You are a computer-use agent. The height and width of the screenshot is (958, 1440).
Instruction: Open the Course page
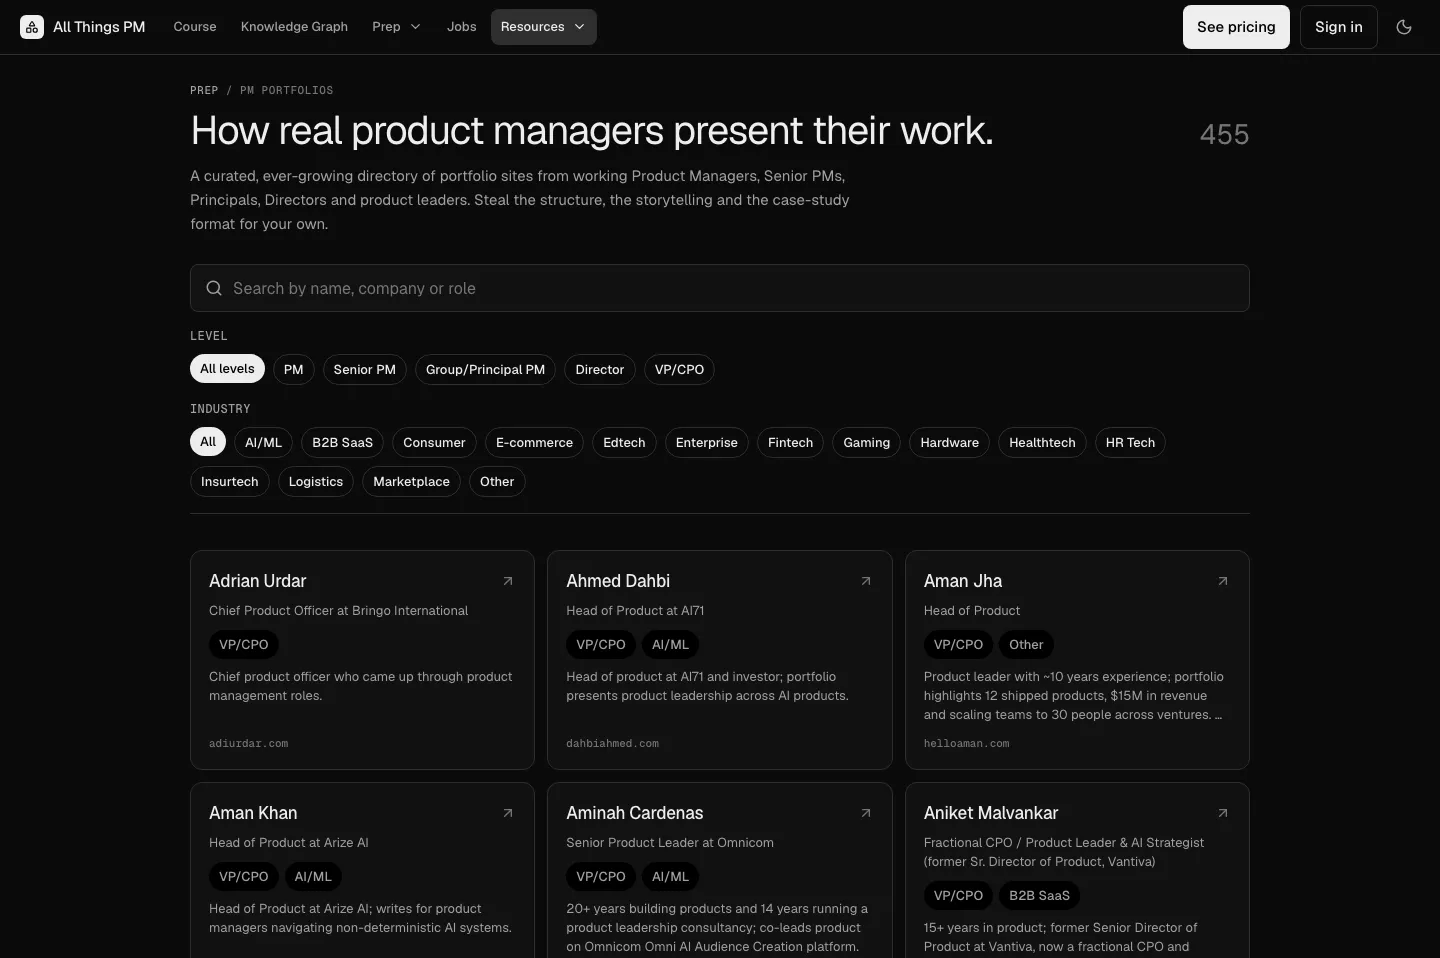coord(195,27)
